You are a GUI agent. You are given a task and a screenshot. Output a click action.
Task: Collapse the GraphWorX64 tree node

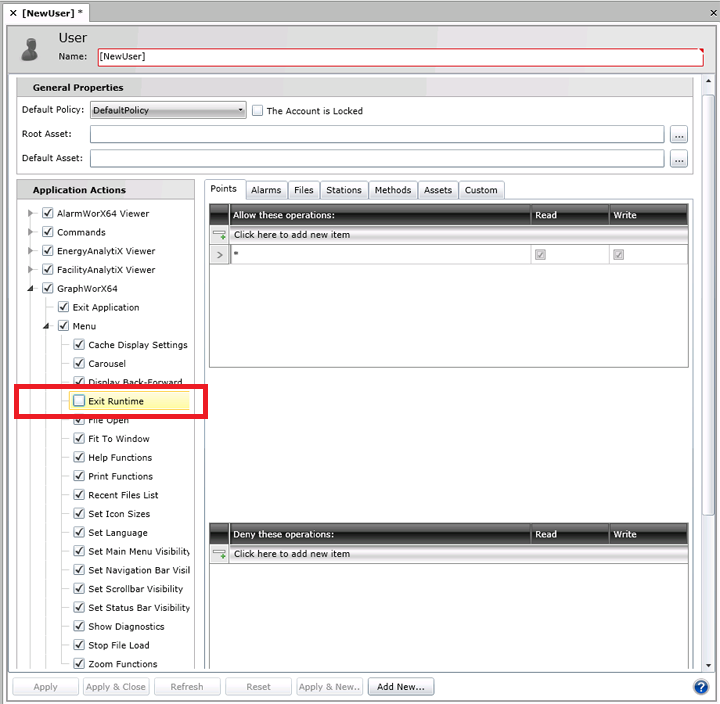31,289
